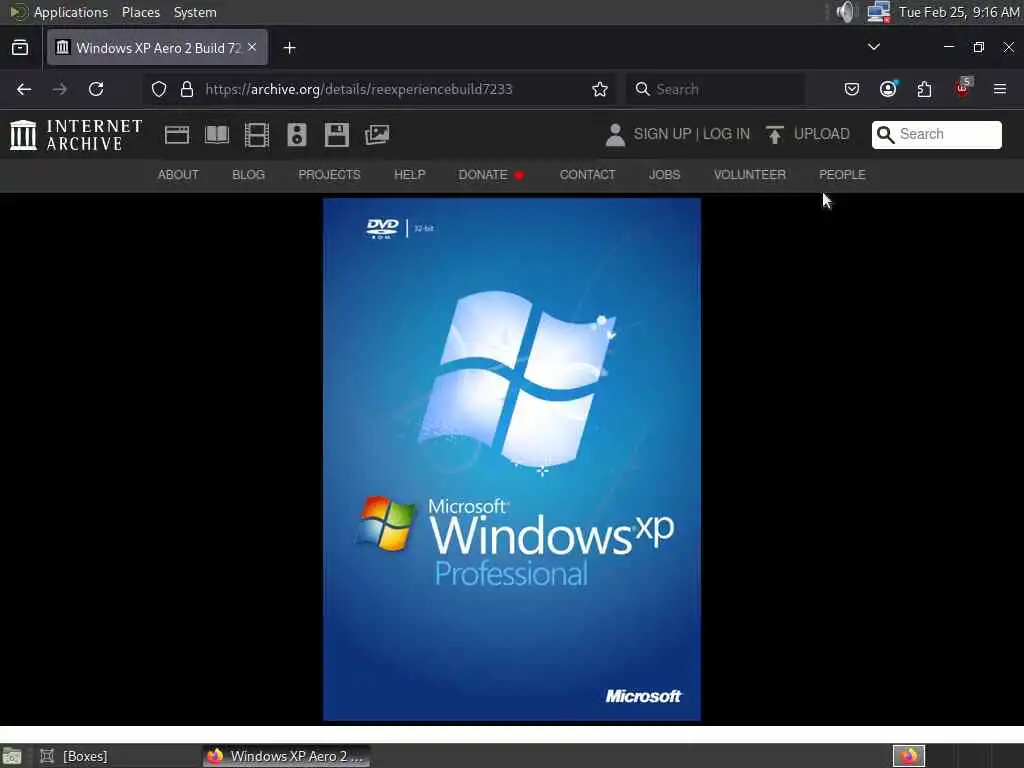Viewport: 1024px width, 768px height.
Task: Select the Windows XP Aero 2 tab
Action: pos(157,48)
